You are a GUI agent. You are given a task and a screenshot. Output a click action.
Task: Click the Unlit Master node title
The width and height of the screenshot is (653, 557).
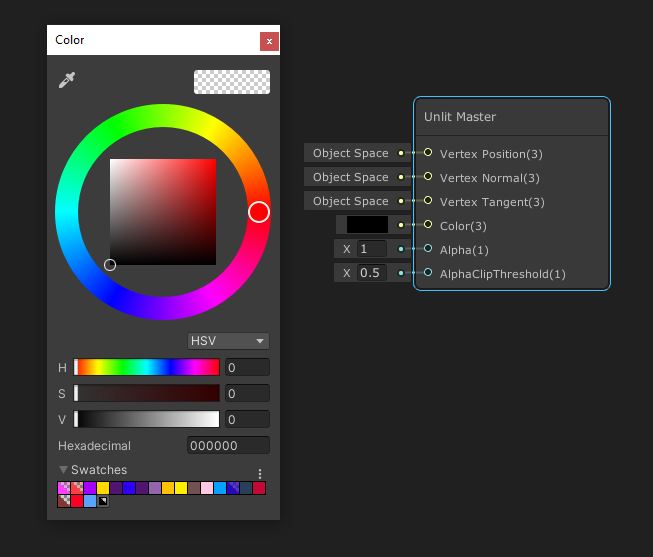[x=460, y=117]
